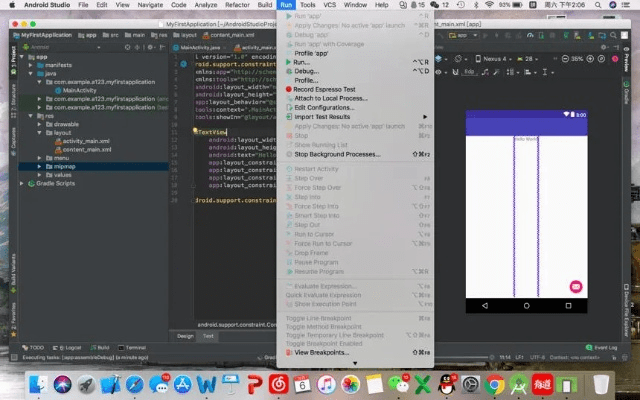Open View Breakpoints from menu

click(x=321, y=352)
